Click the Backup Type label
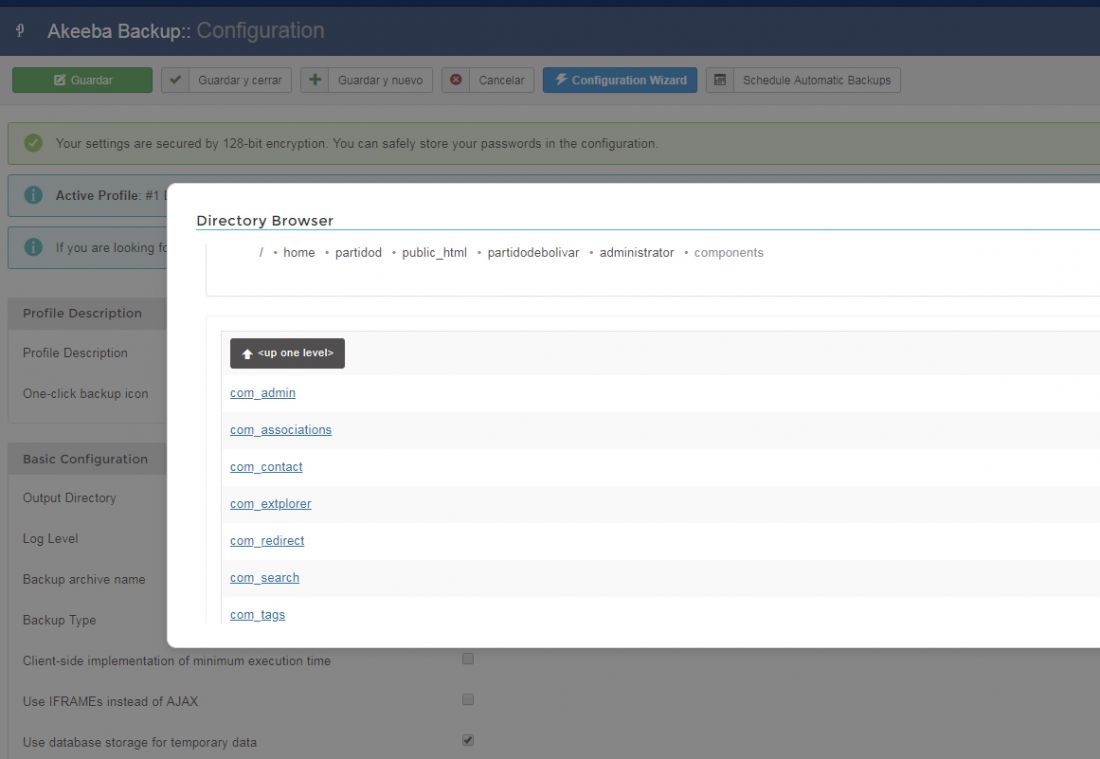Image resolution: width=1100 pixels, height=759 pixels. 60,620
